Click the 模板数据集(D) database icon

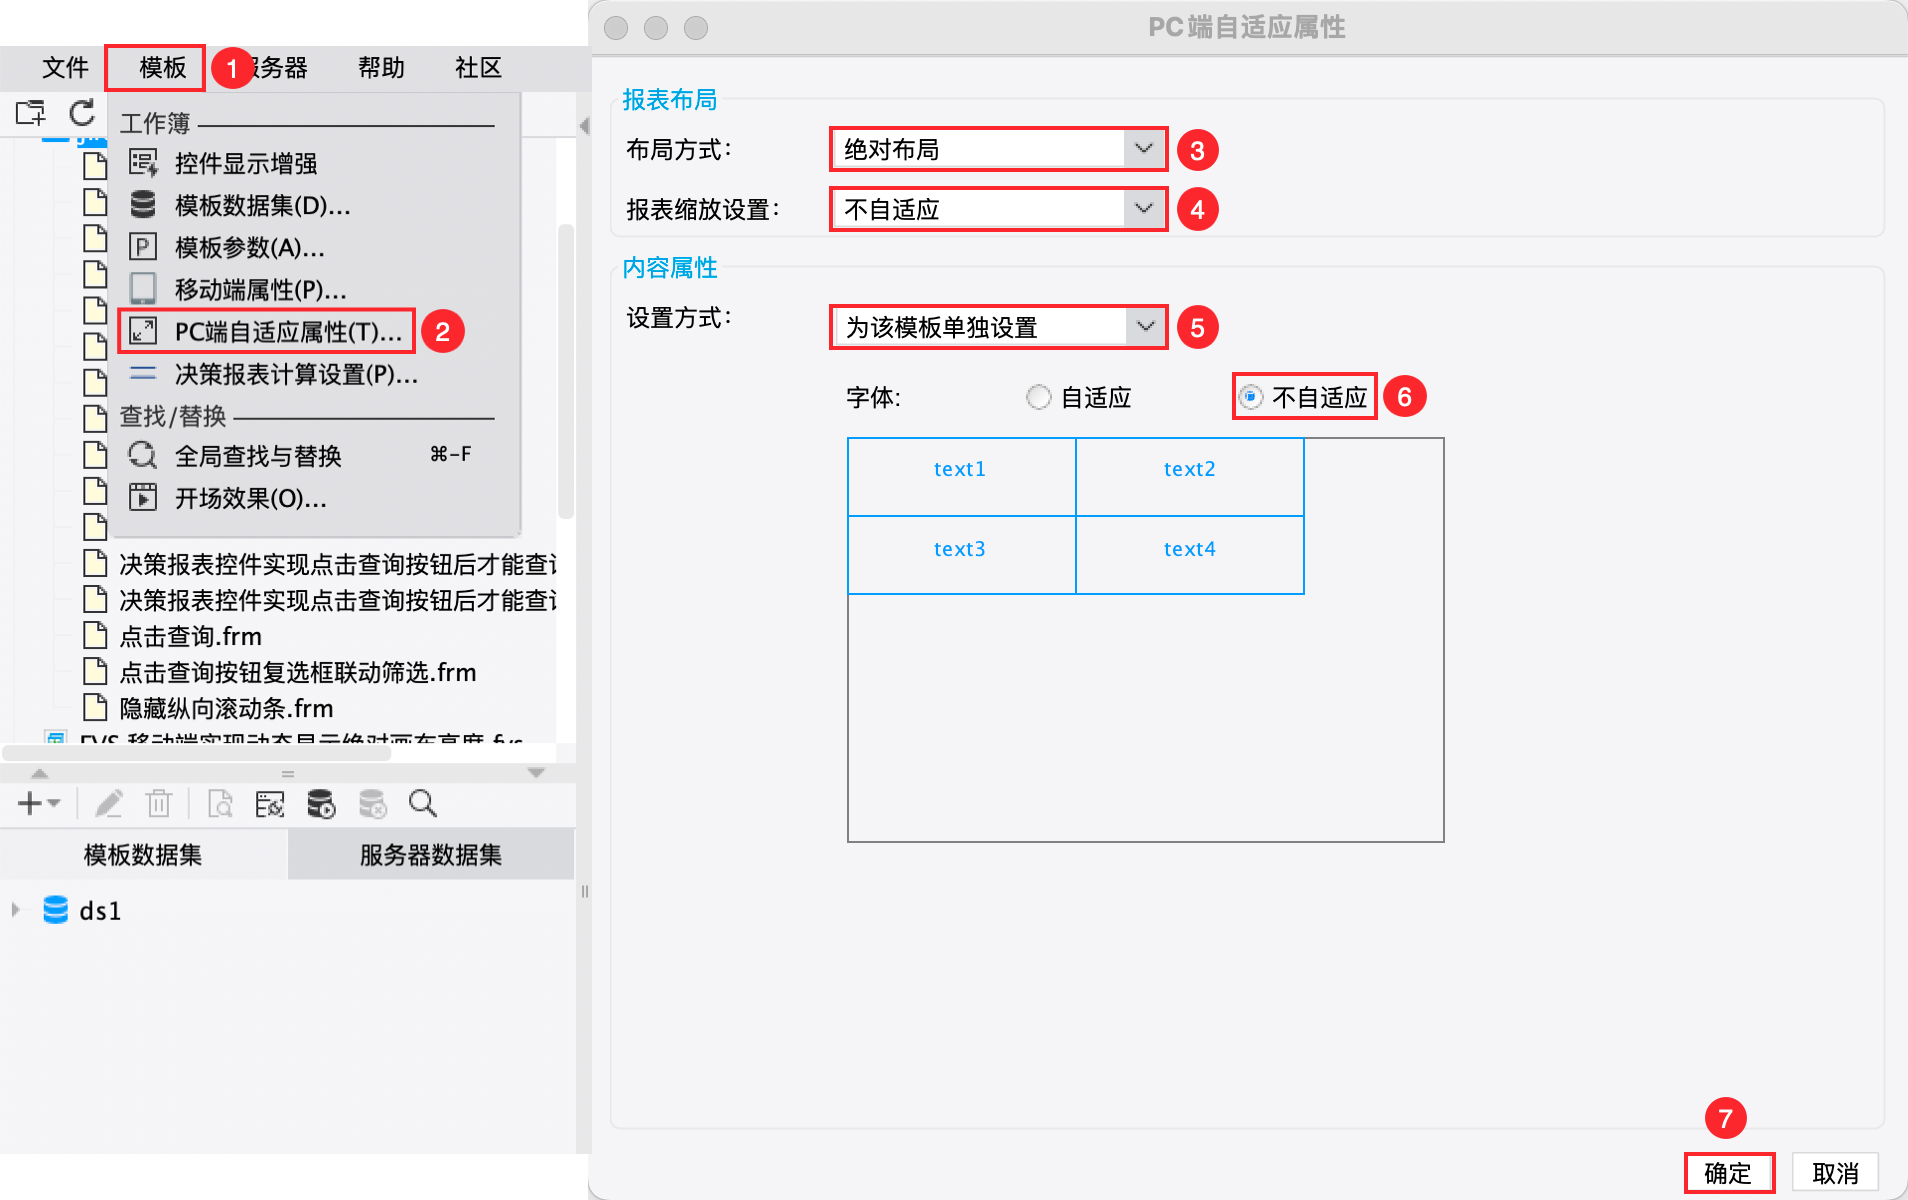tap(143, 205)
